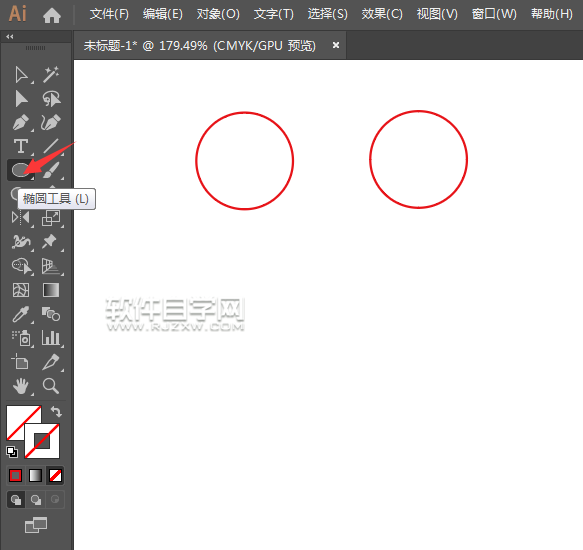Pick the Eyedropper tool
This screenshot has height=550, width=583.
(x=20, y=314)
